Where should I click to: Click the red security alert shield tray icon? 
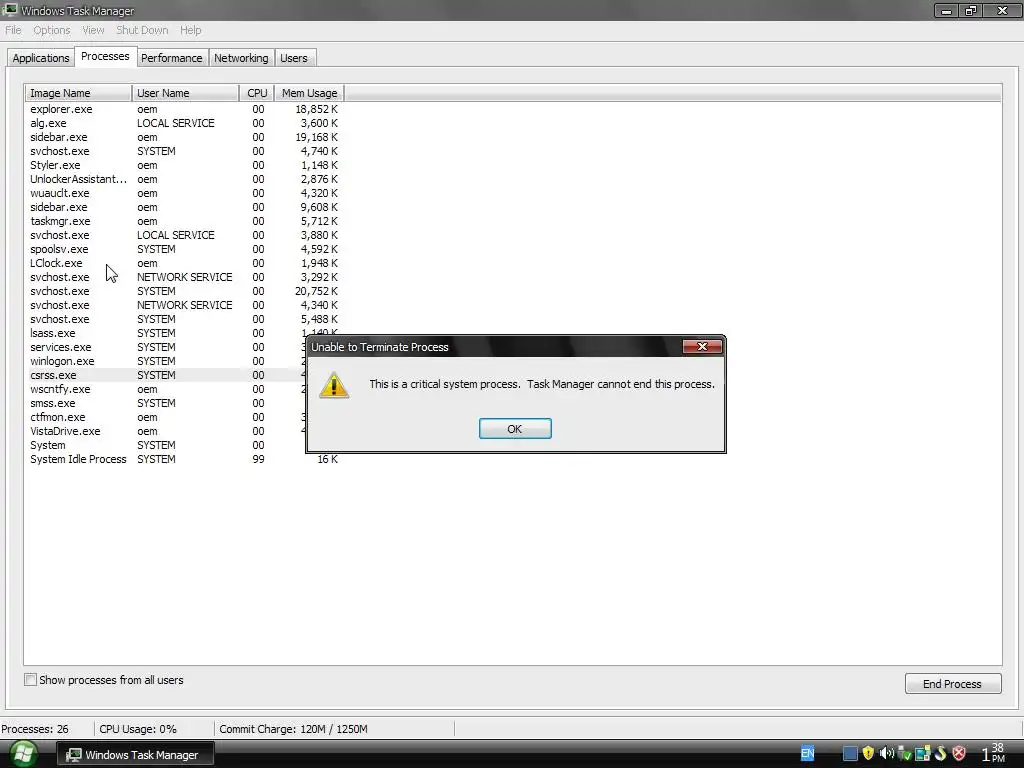[x=959, y=754]
